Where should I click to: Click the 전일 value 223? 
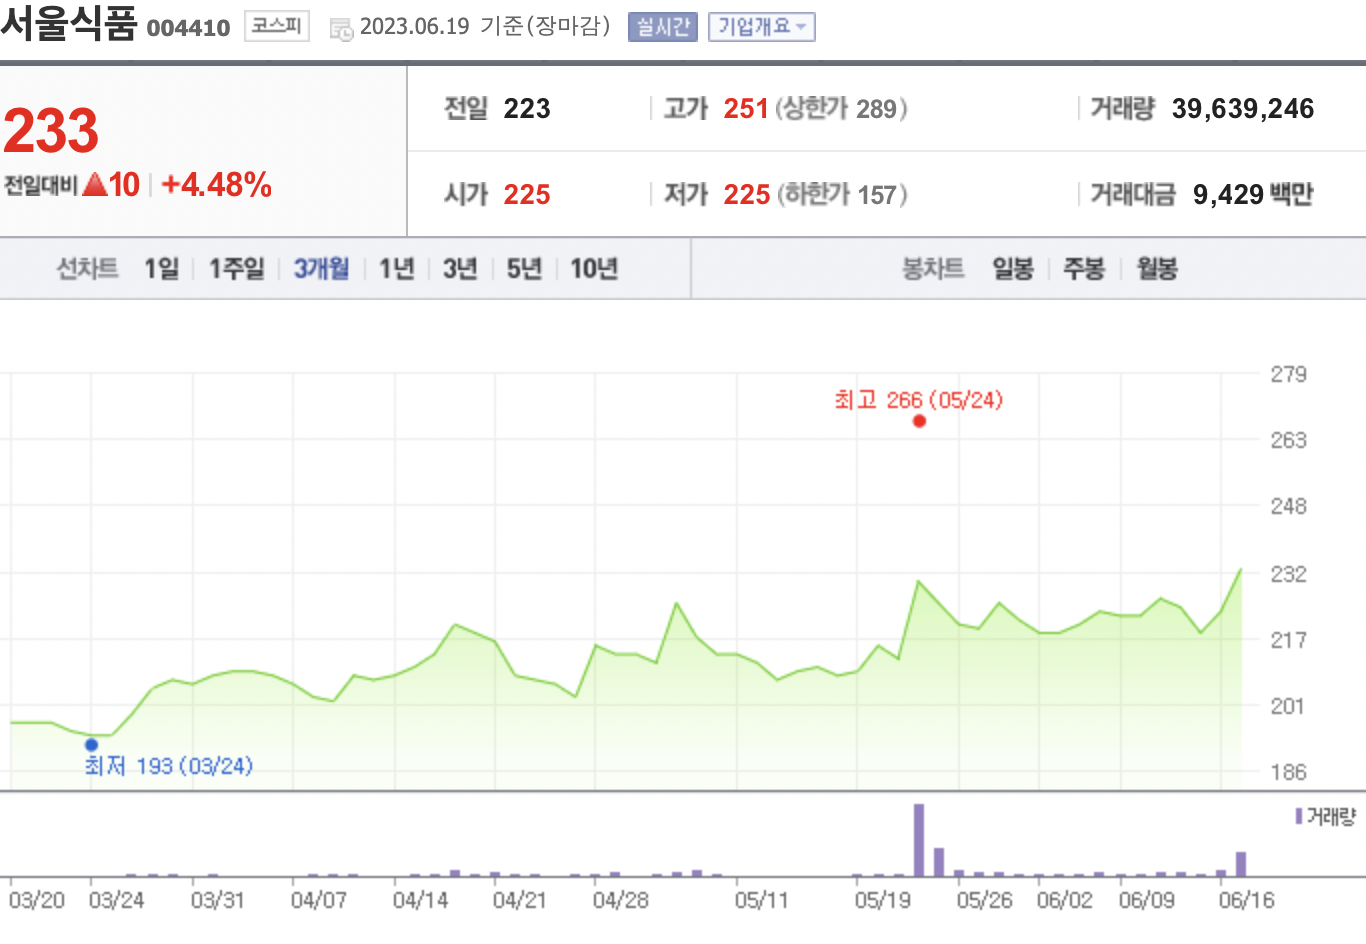tap(527, 108)
